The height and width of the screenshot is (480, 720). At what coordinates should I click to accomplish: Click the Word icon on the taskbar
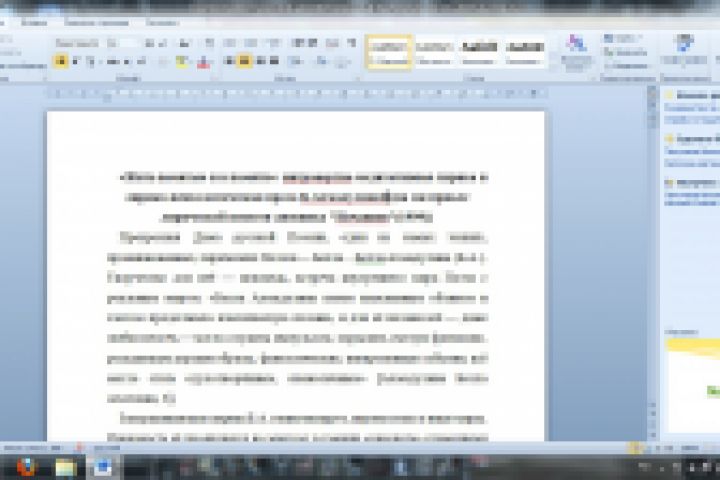[103, 467]
